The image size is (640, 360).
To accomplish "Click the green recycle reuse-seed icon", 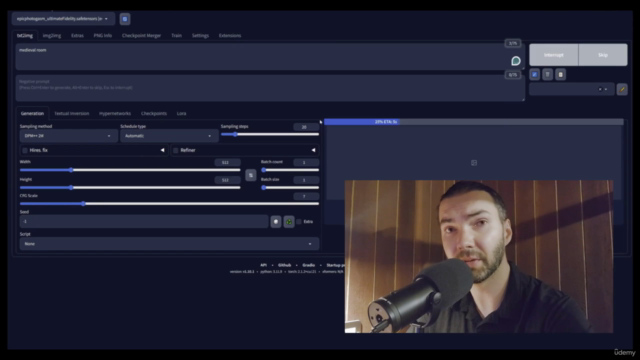I will pyautogui.click(x=289, y=222).
